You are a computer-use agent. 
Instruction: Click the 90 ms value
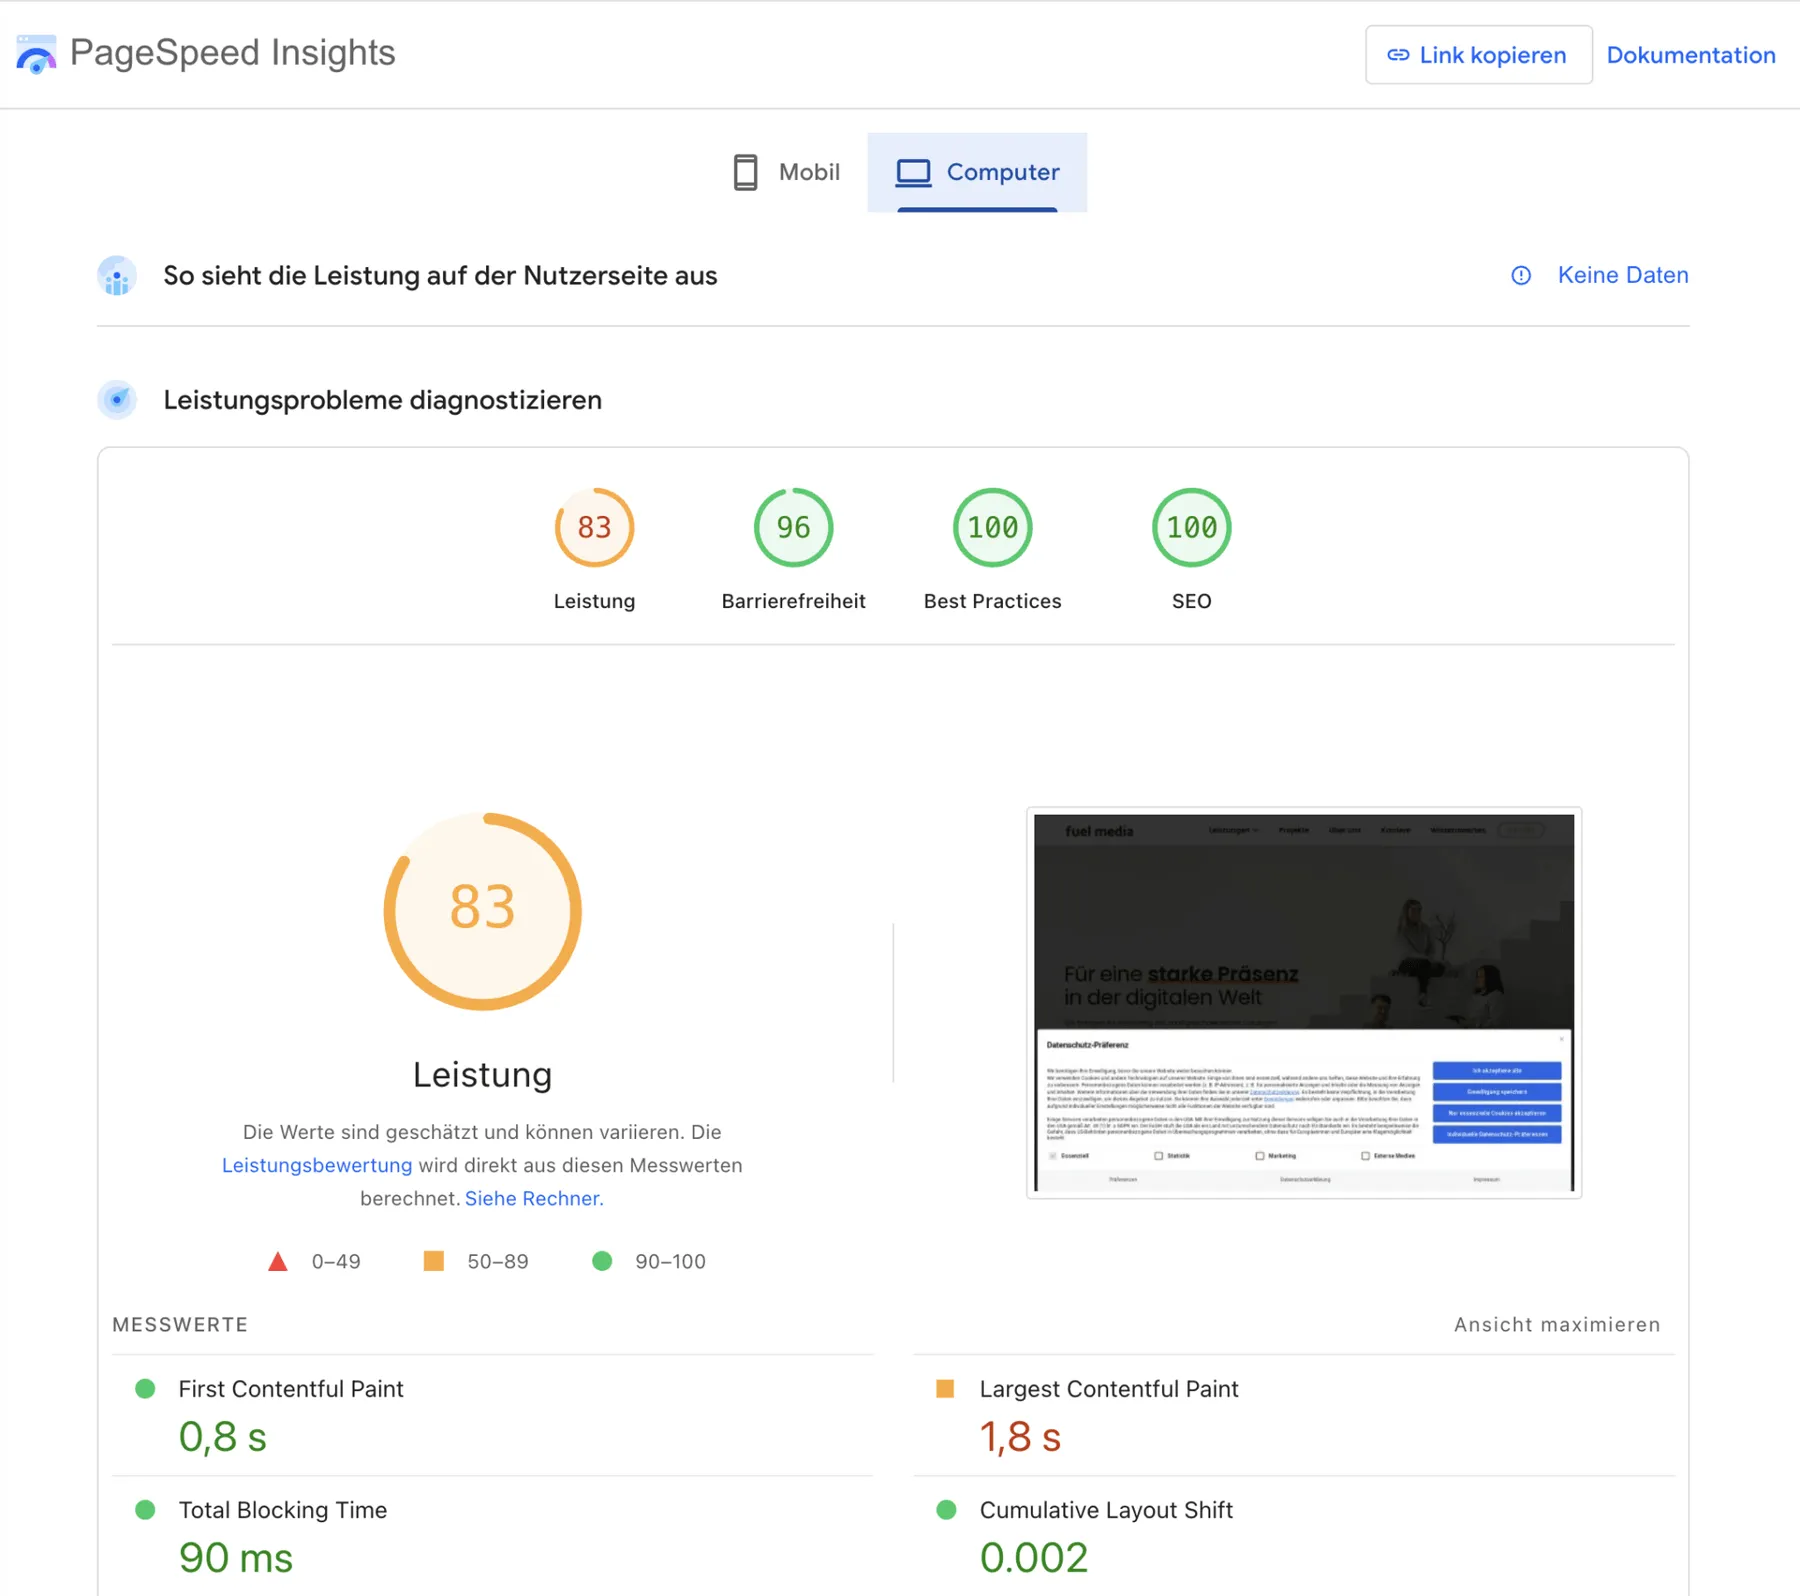point(236,1558)
